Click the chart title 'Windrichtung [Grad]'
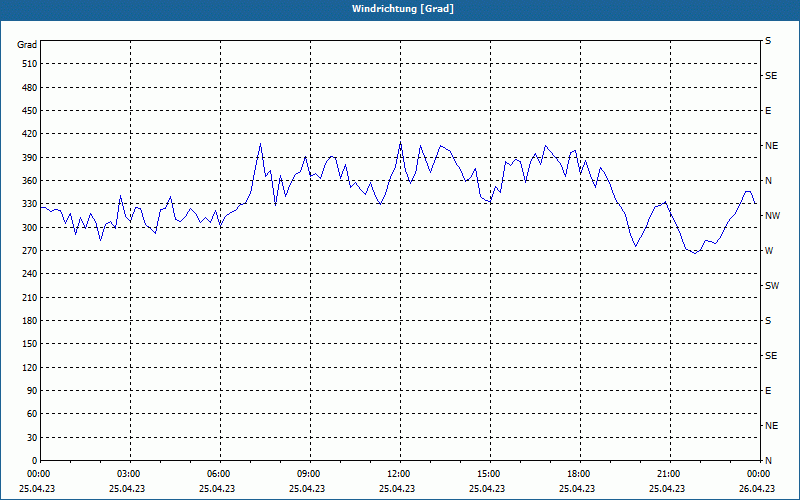This screenshot has width=800, height=500. [x=403, y=9]
